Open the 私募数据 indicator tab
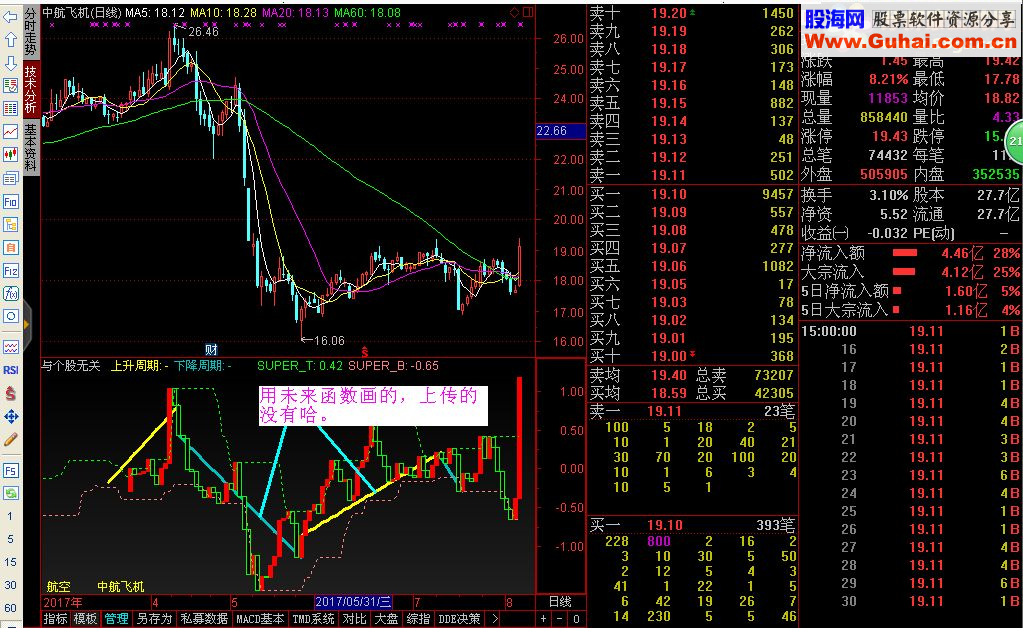 click(204, 619)
